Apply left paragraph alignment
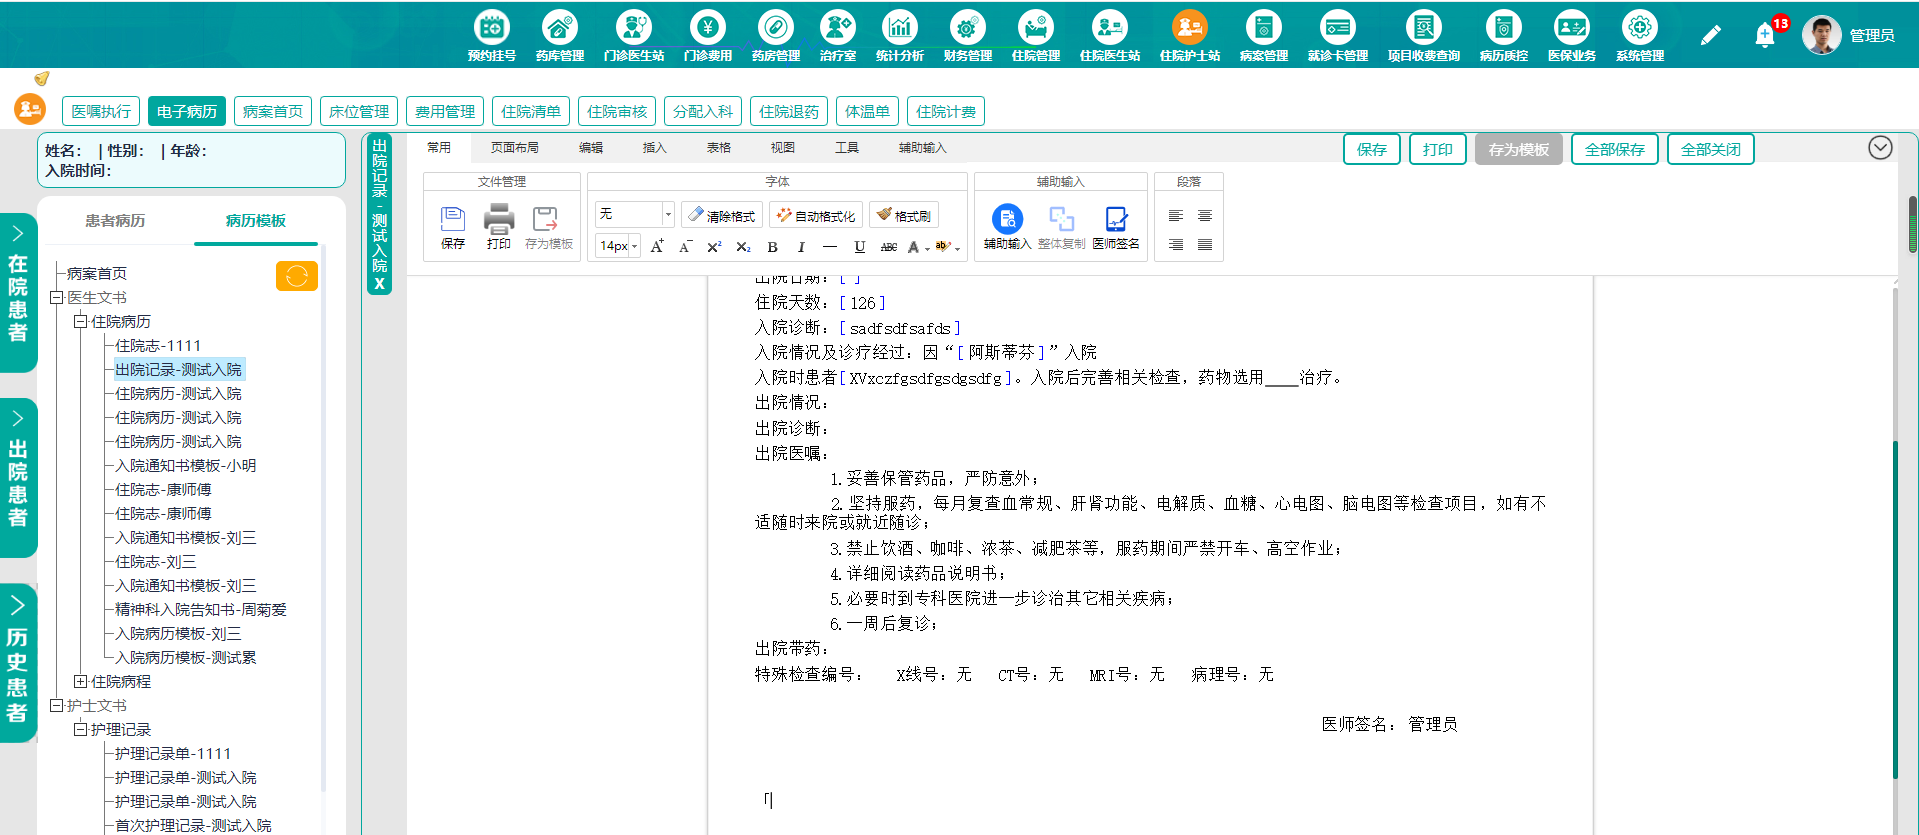 pyautogui.click(x=1176, y=216)
